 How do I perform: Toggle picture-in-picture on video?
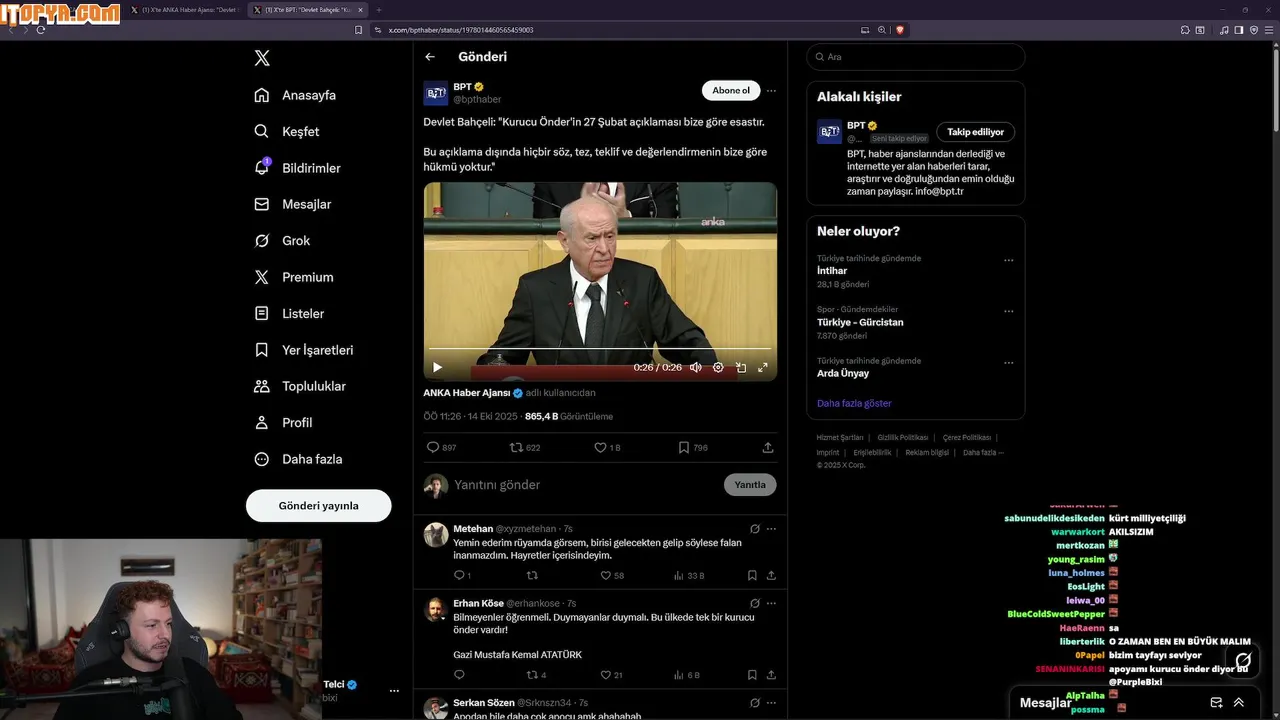pyautogui.click(x=741, y=367)
